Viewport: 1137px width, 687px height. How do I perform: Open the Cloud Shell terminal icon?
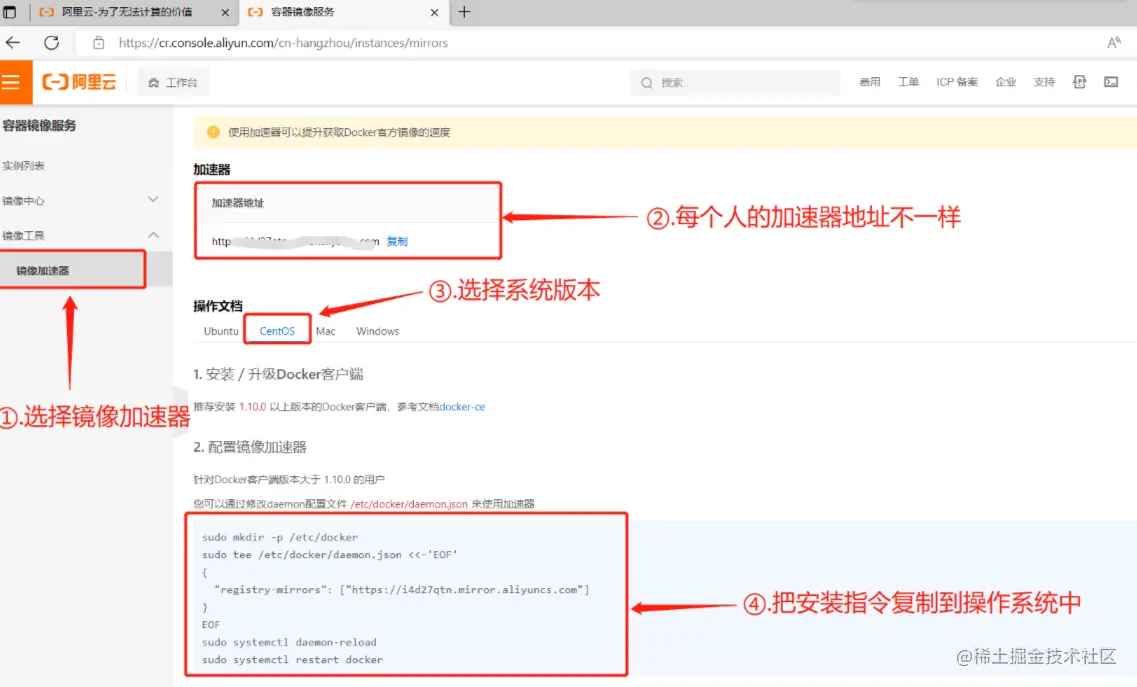[x=1111, y=82]
